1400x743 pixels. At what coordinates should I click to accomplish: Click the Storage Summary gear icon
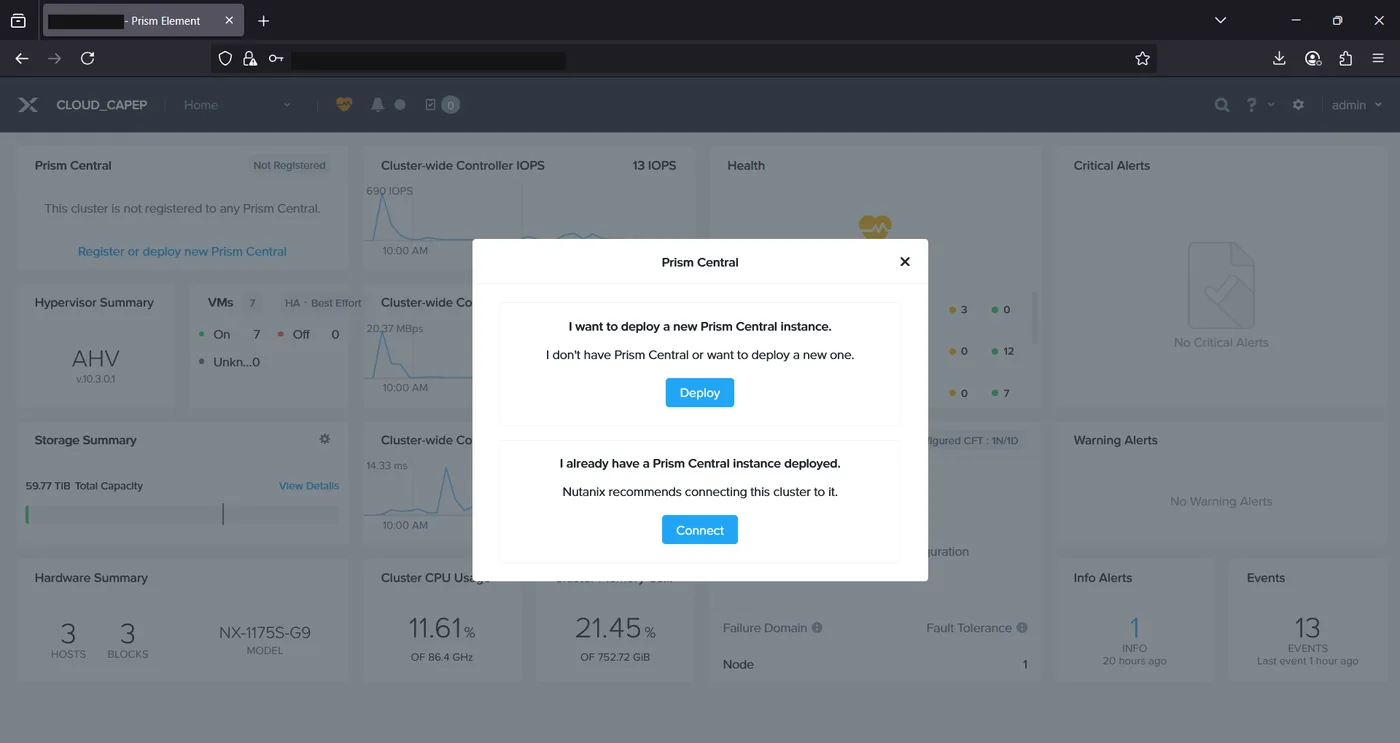coord(325,439)
